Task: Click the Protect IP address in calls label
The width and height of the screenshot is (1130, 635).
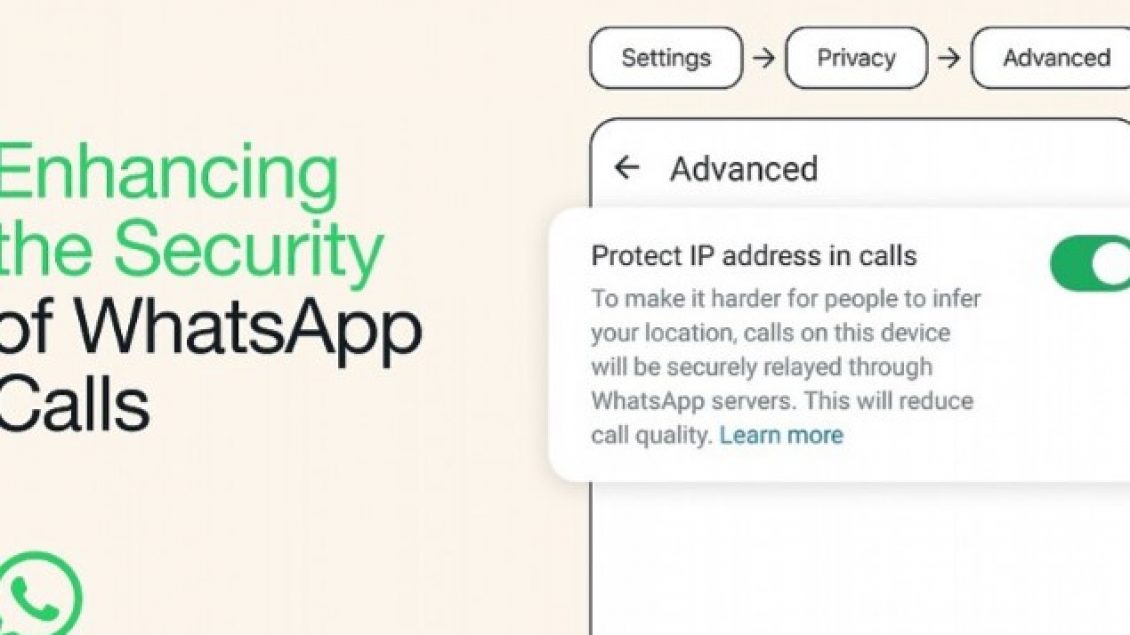Action: pyautogui.click(x=754, y=256)
